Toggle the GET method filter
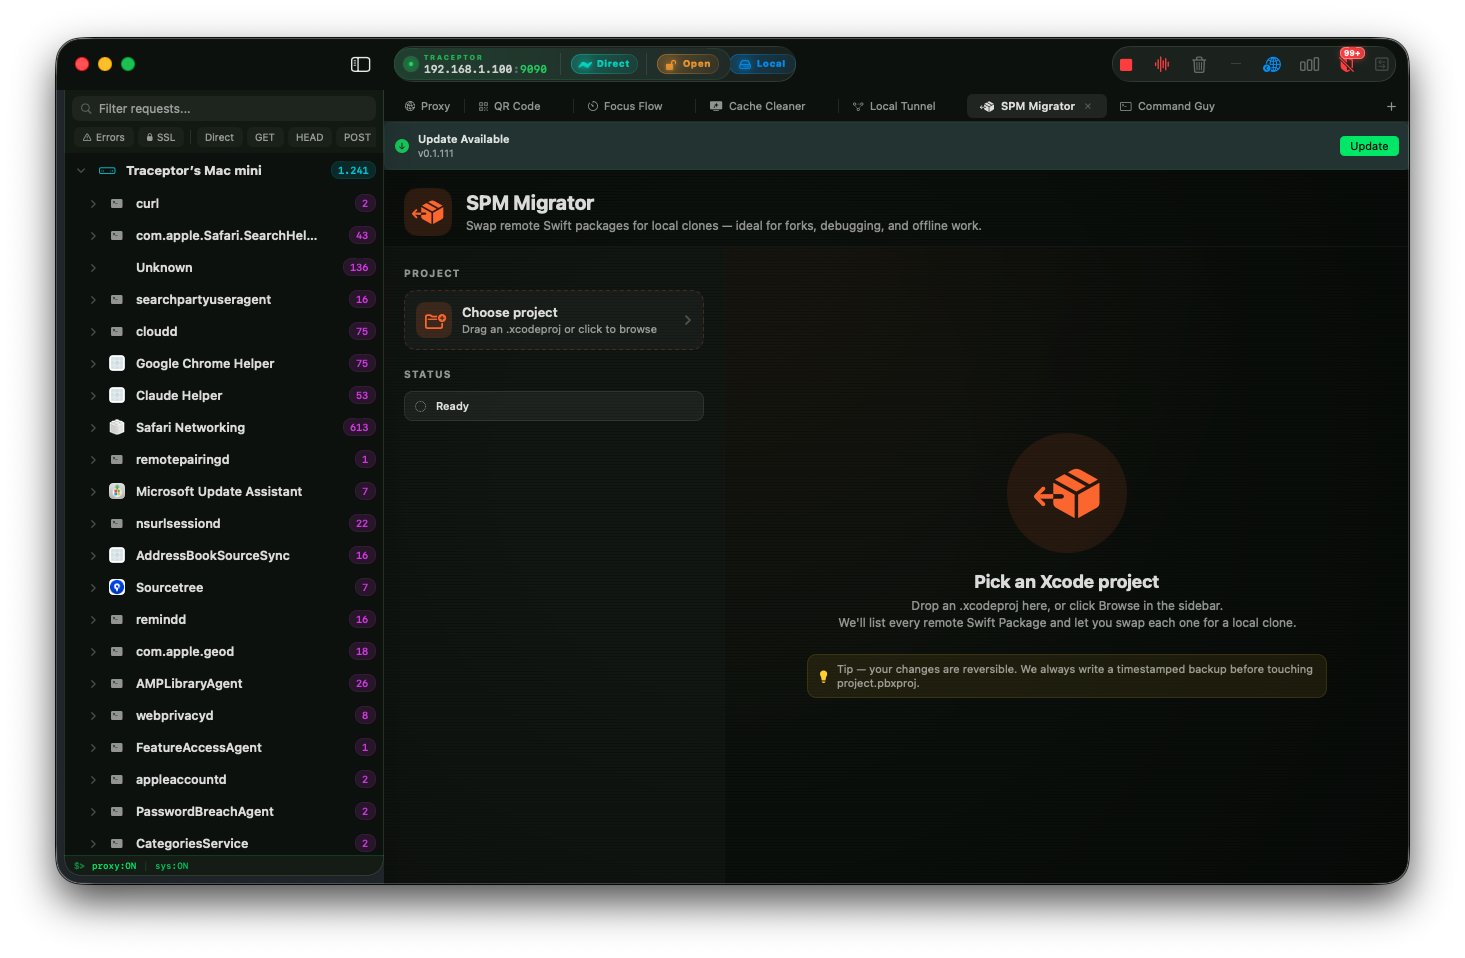The image size is (1465, 958). [265, 137]
